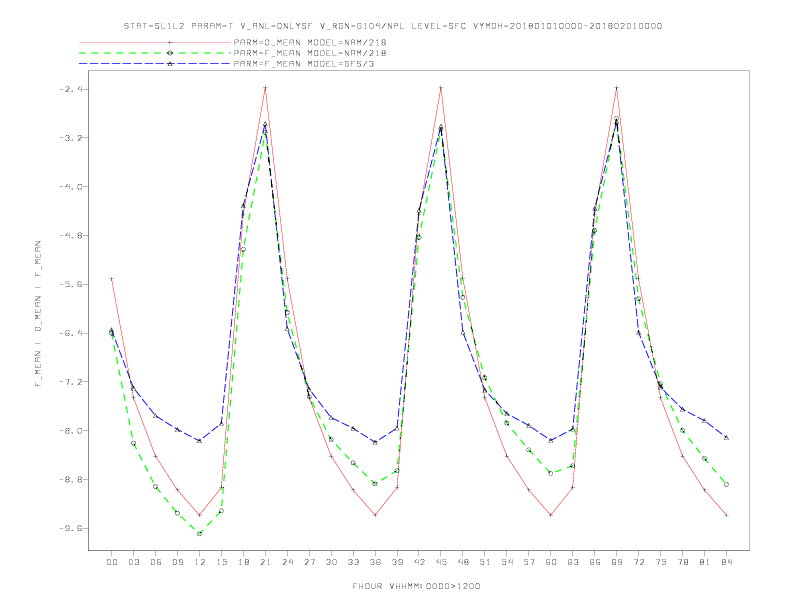792x612 pixels.
Task: Click x-axis tick label 51
Action: pos(485,562)
